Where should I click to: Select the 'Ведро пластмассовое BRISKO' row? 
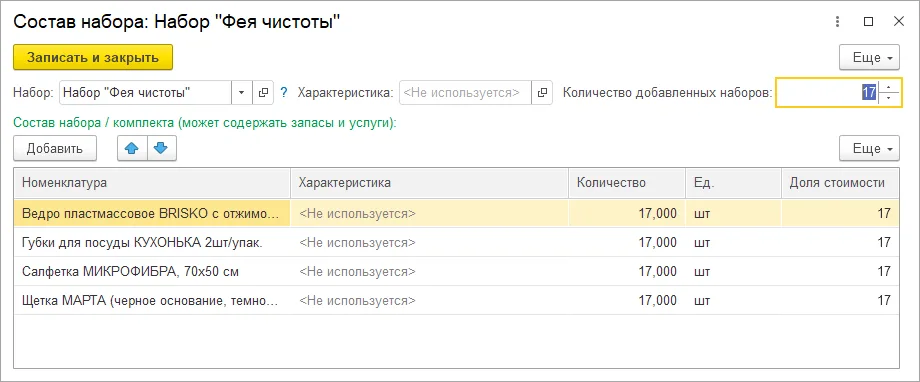456,214
